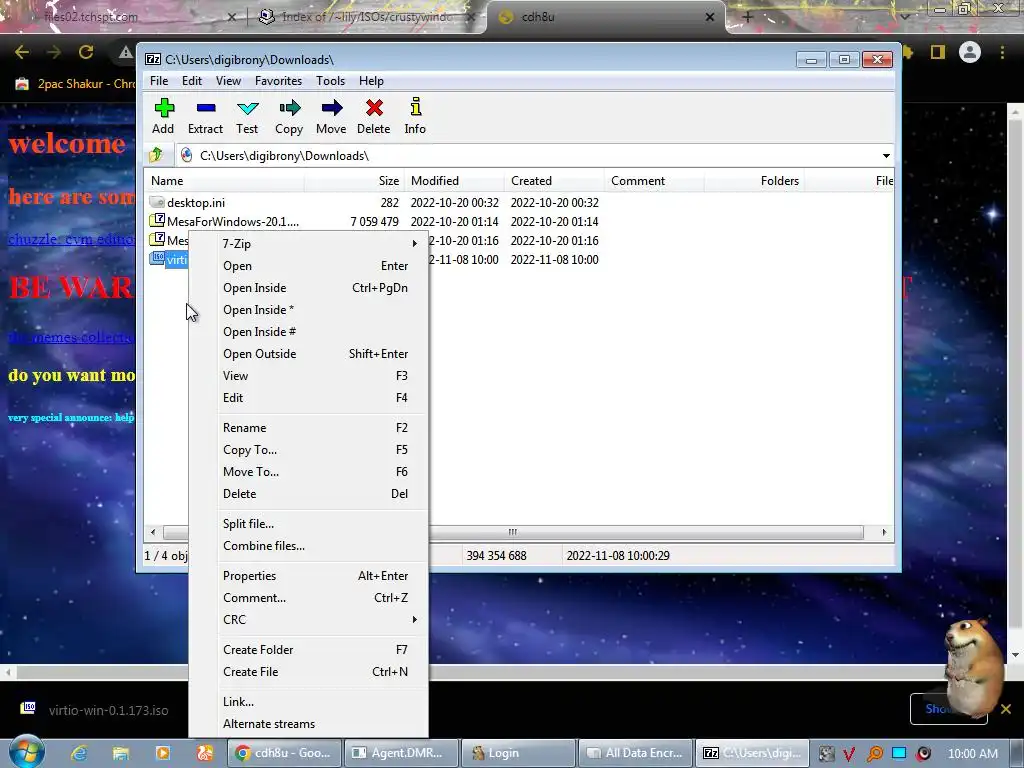Click the file list right scroll arrow
1024x768 pixels.
pyautogui.click(x=884, y=532)
